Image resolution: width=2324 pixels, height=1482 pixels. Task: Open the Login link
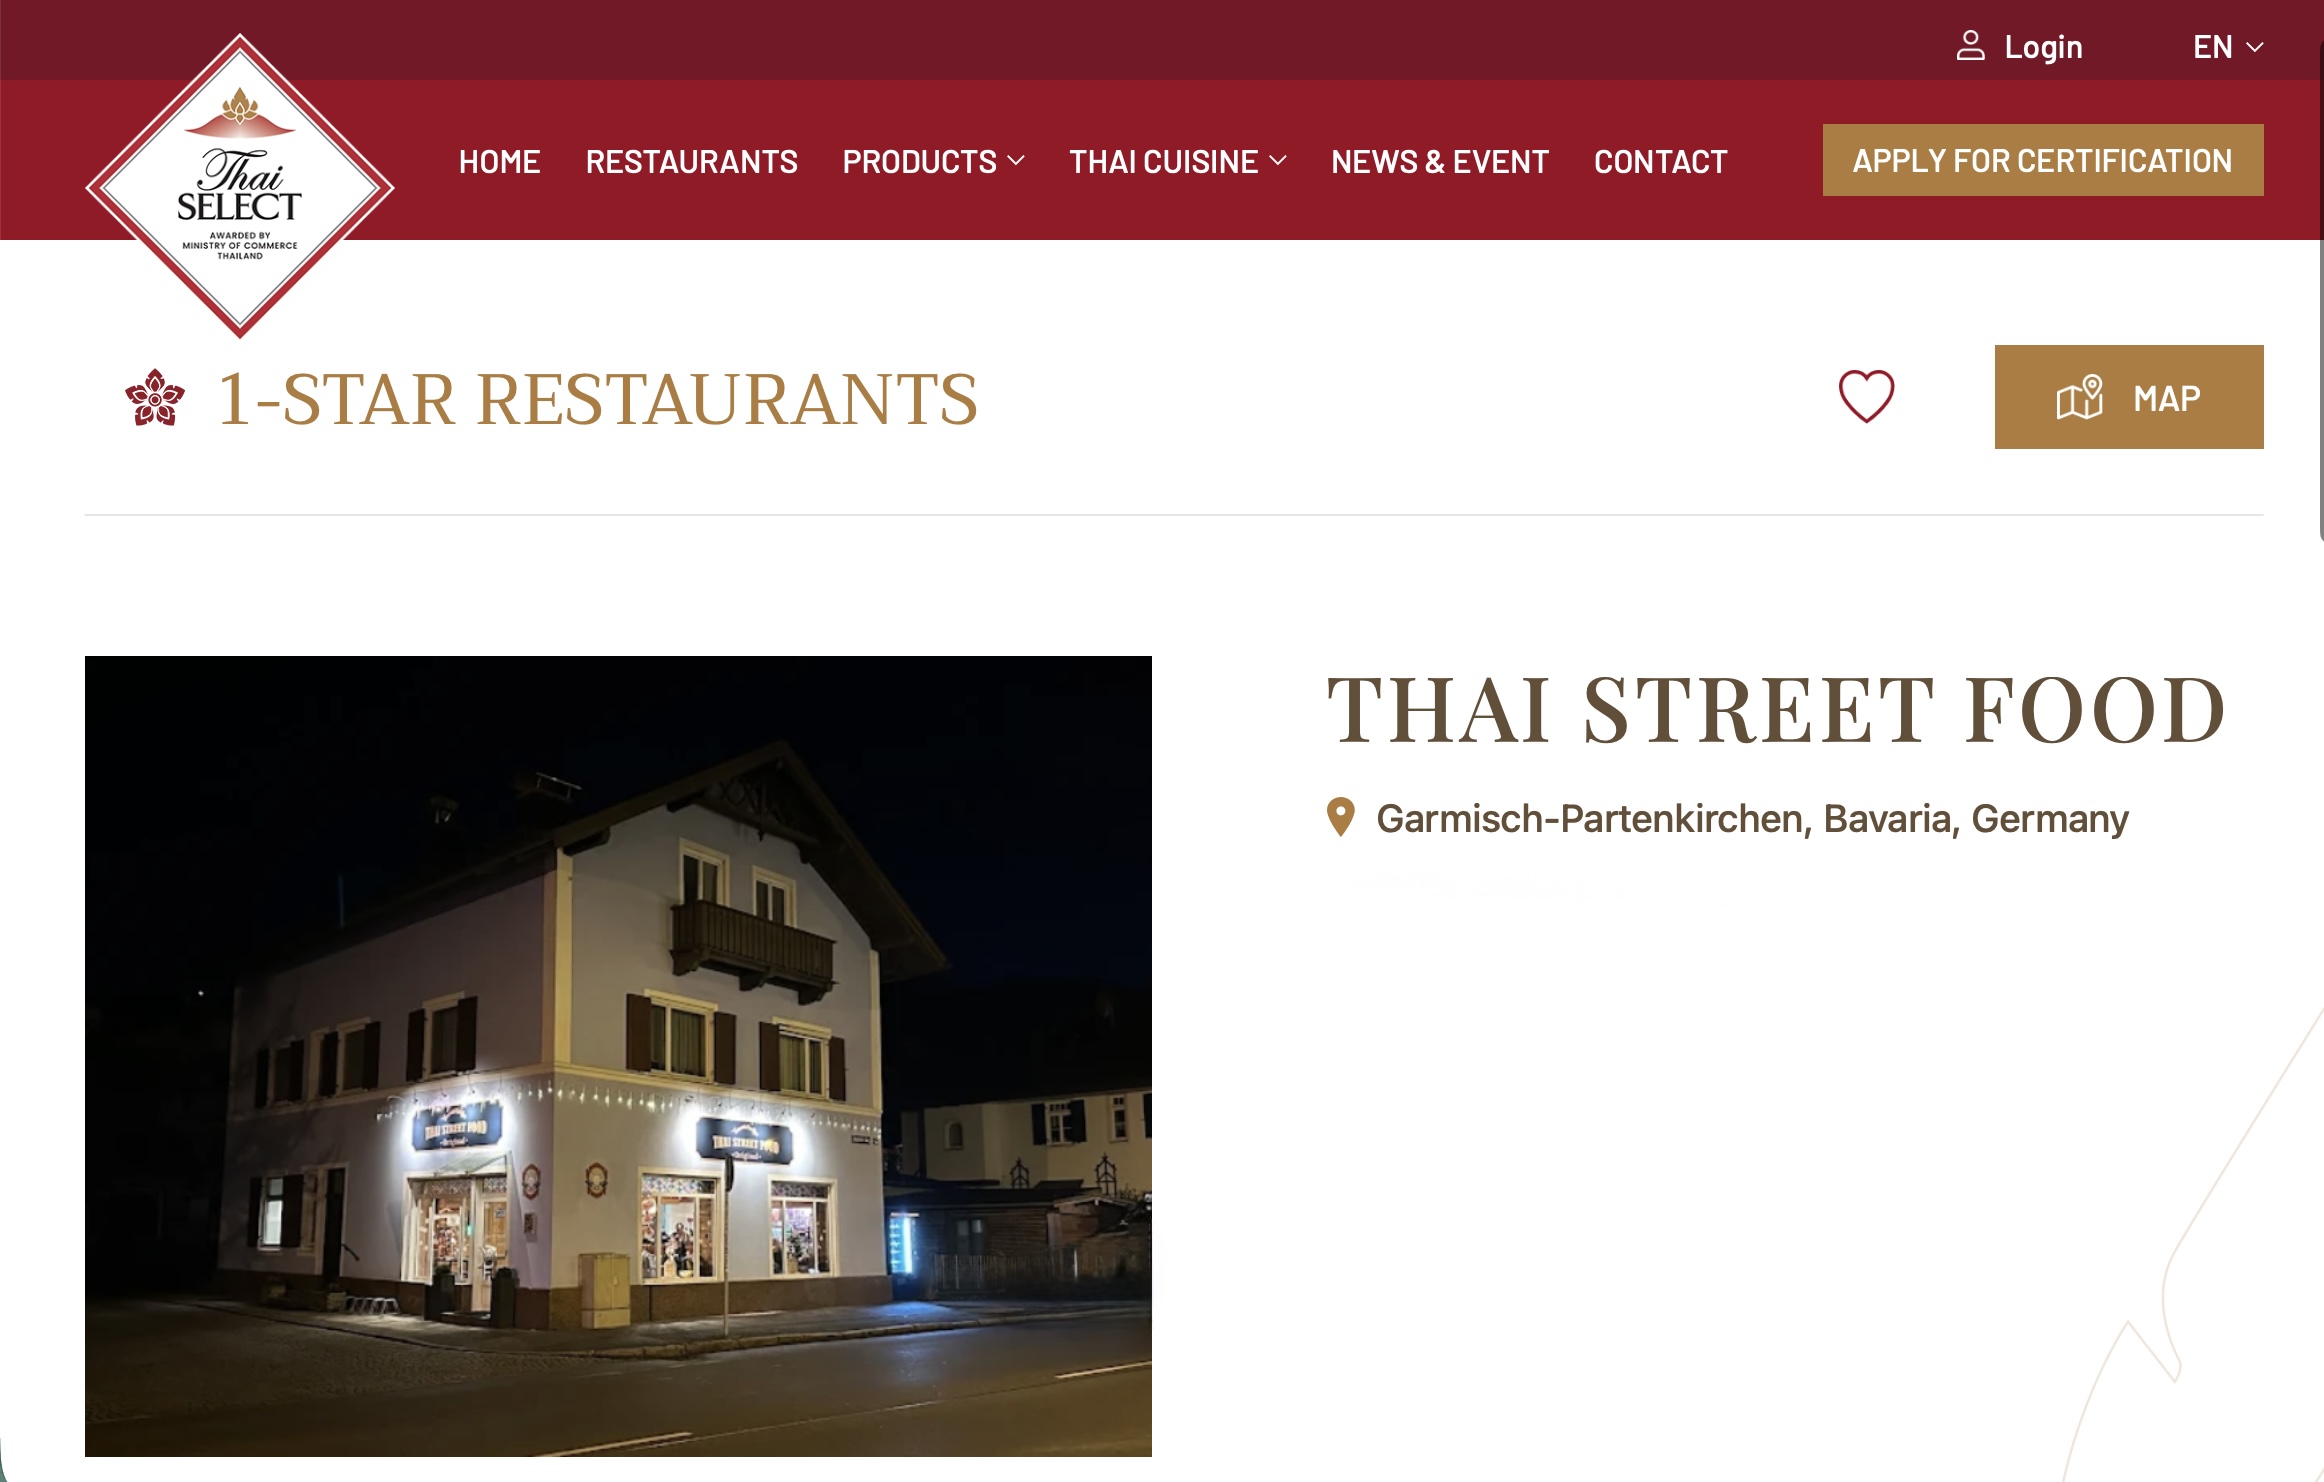2043,47
